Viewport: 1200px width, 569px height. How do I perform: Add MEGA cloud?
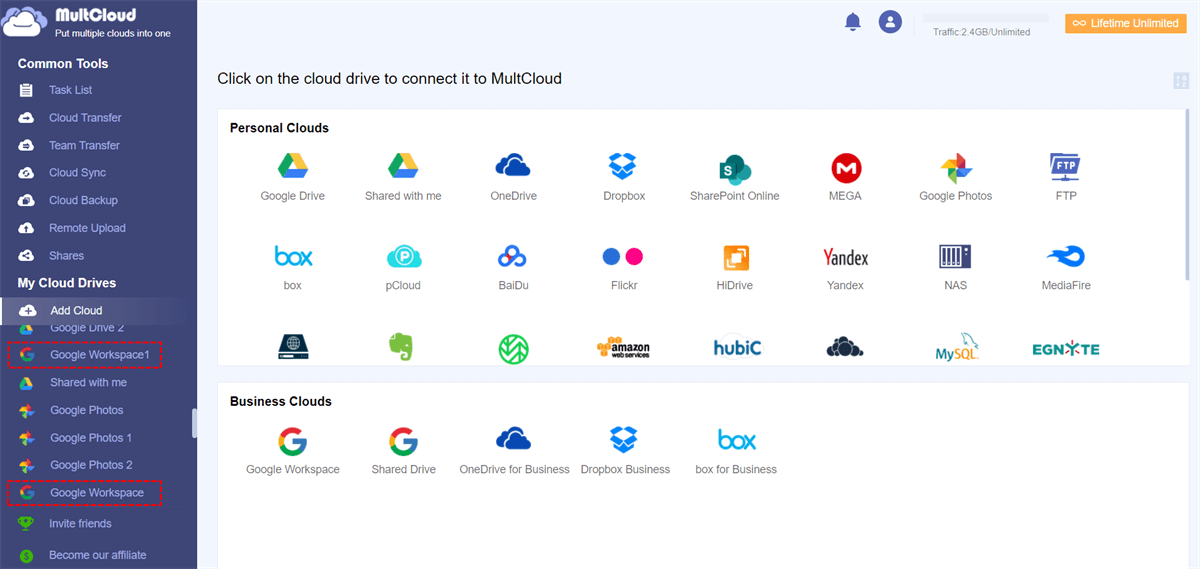845,177
